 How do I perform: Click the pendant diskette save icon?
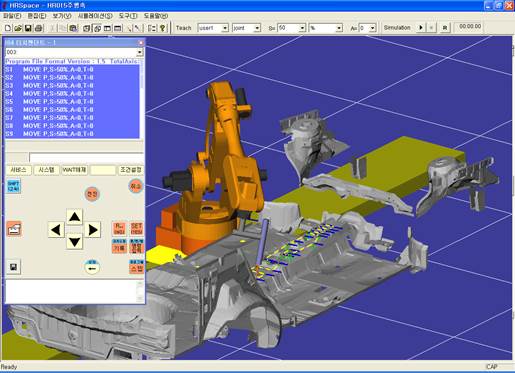pyautogui.click(x=13, y=267)
